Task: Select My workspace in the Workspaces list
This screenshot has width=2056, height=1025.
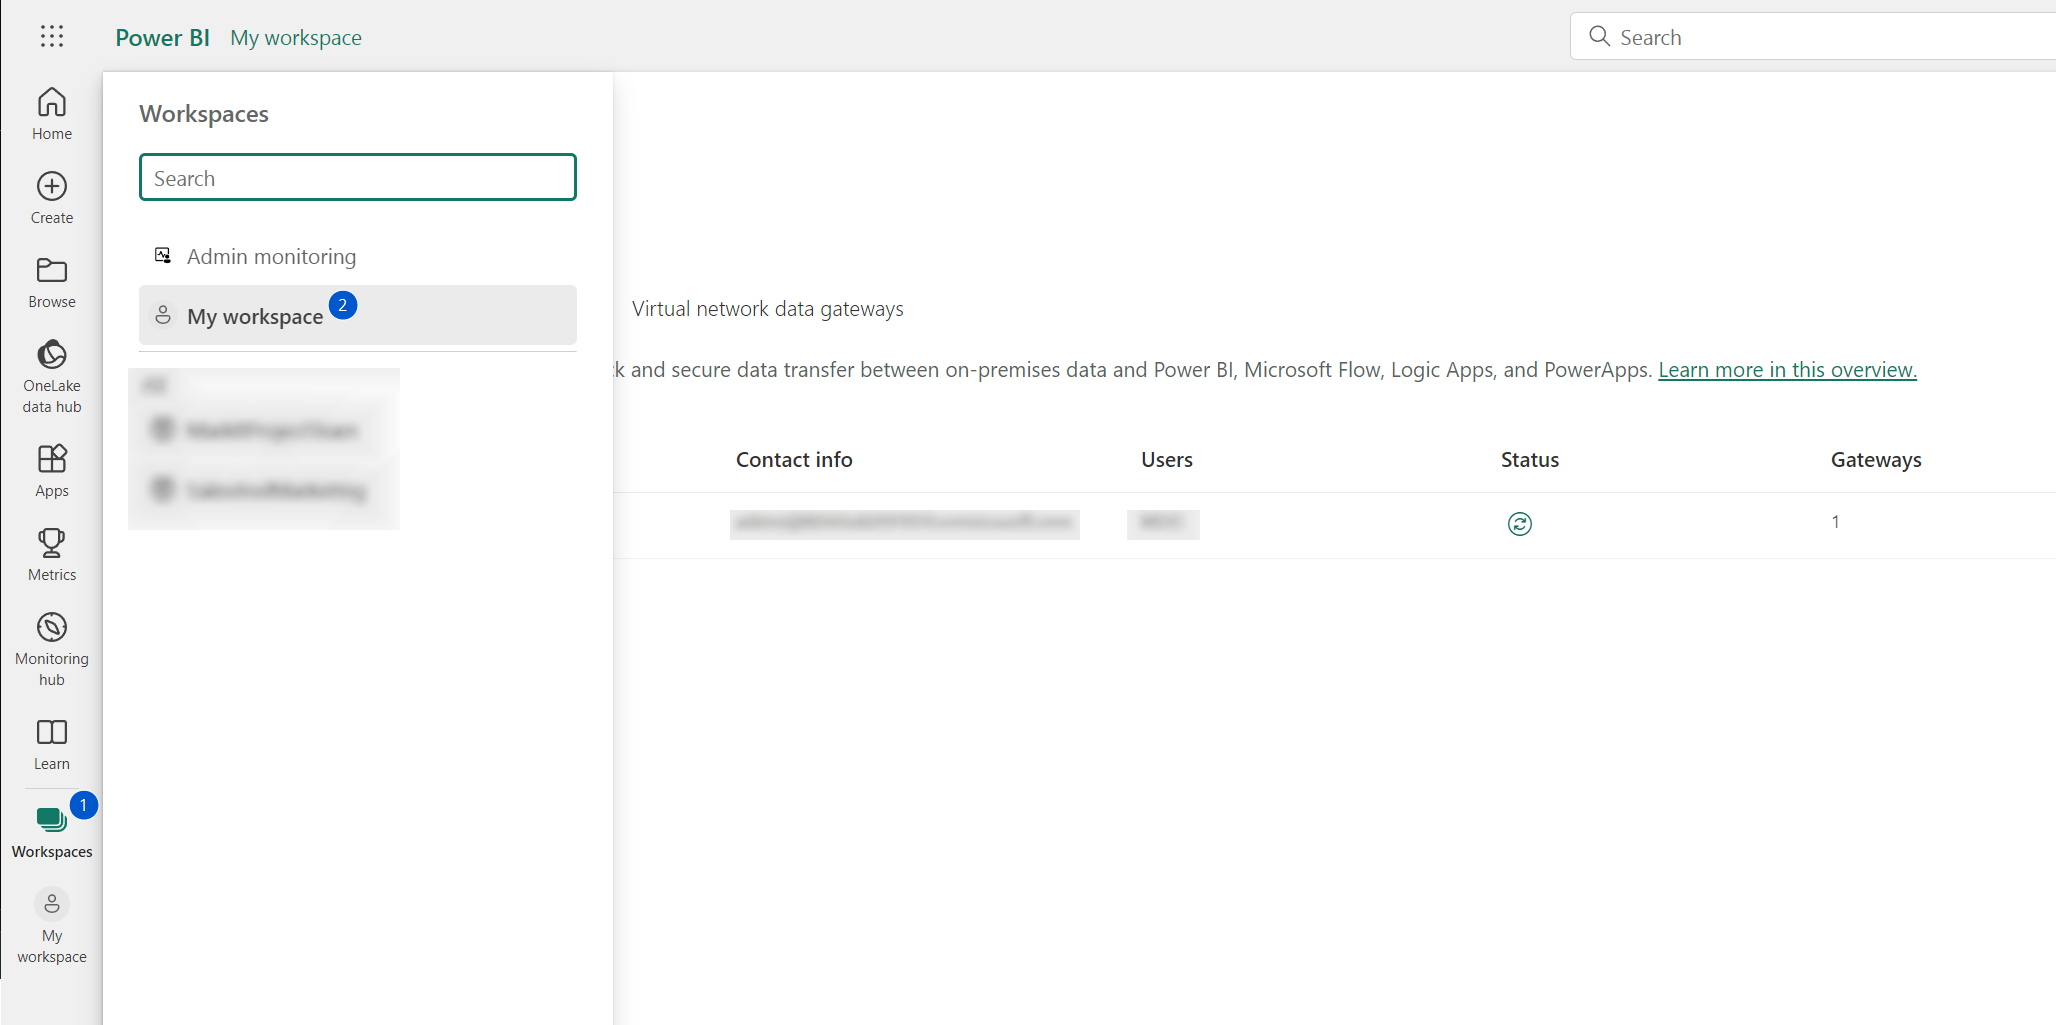Action: point(358,315)
